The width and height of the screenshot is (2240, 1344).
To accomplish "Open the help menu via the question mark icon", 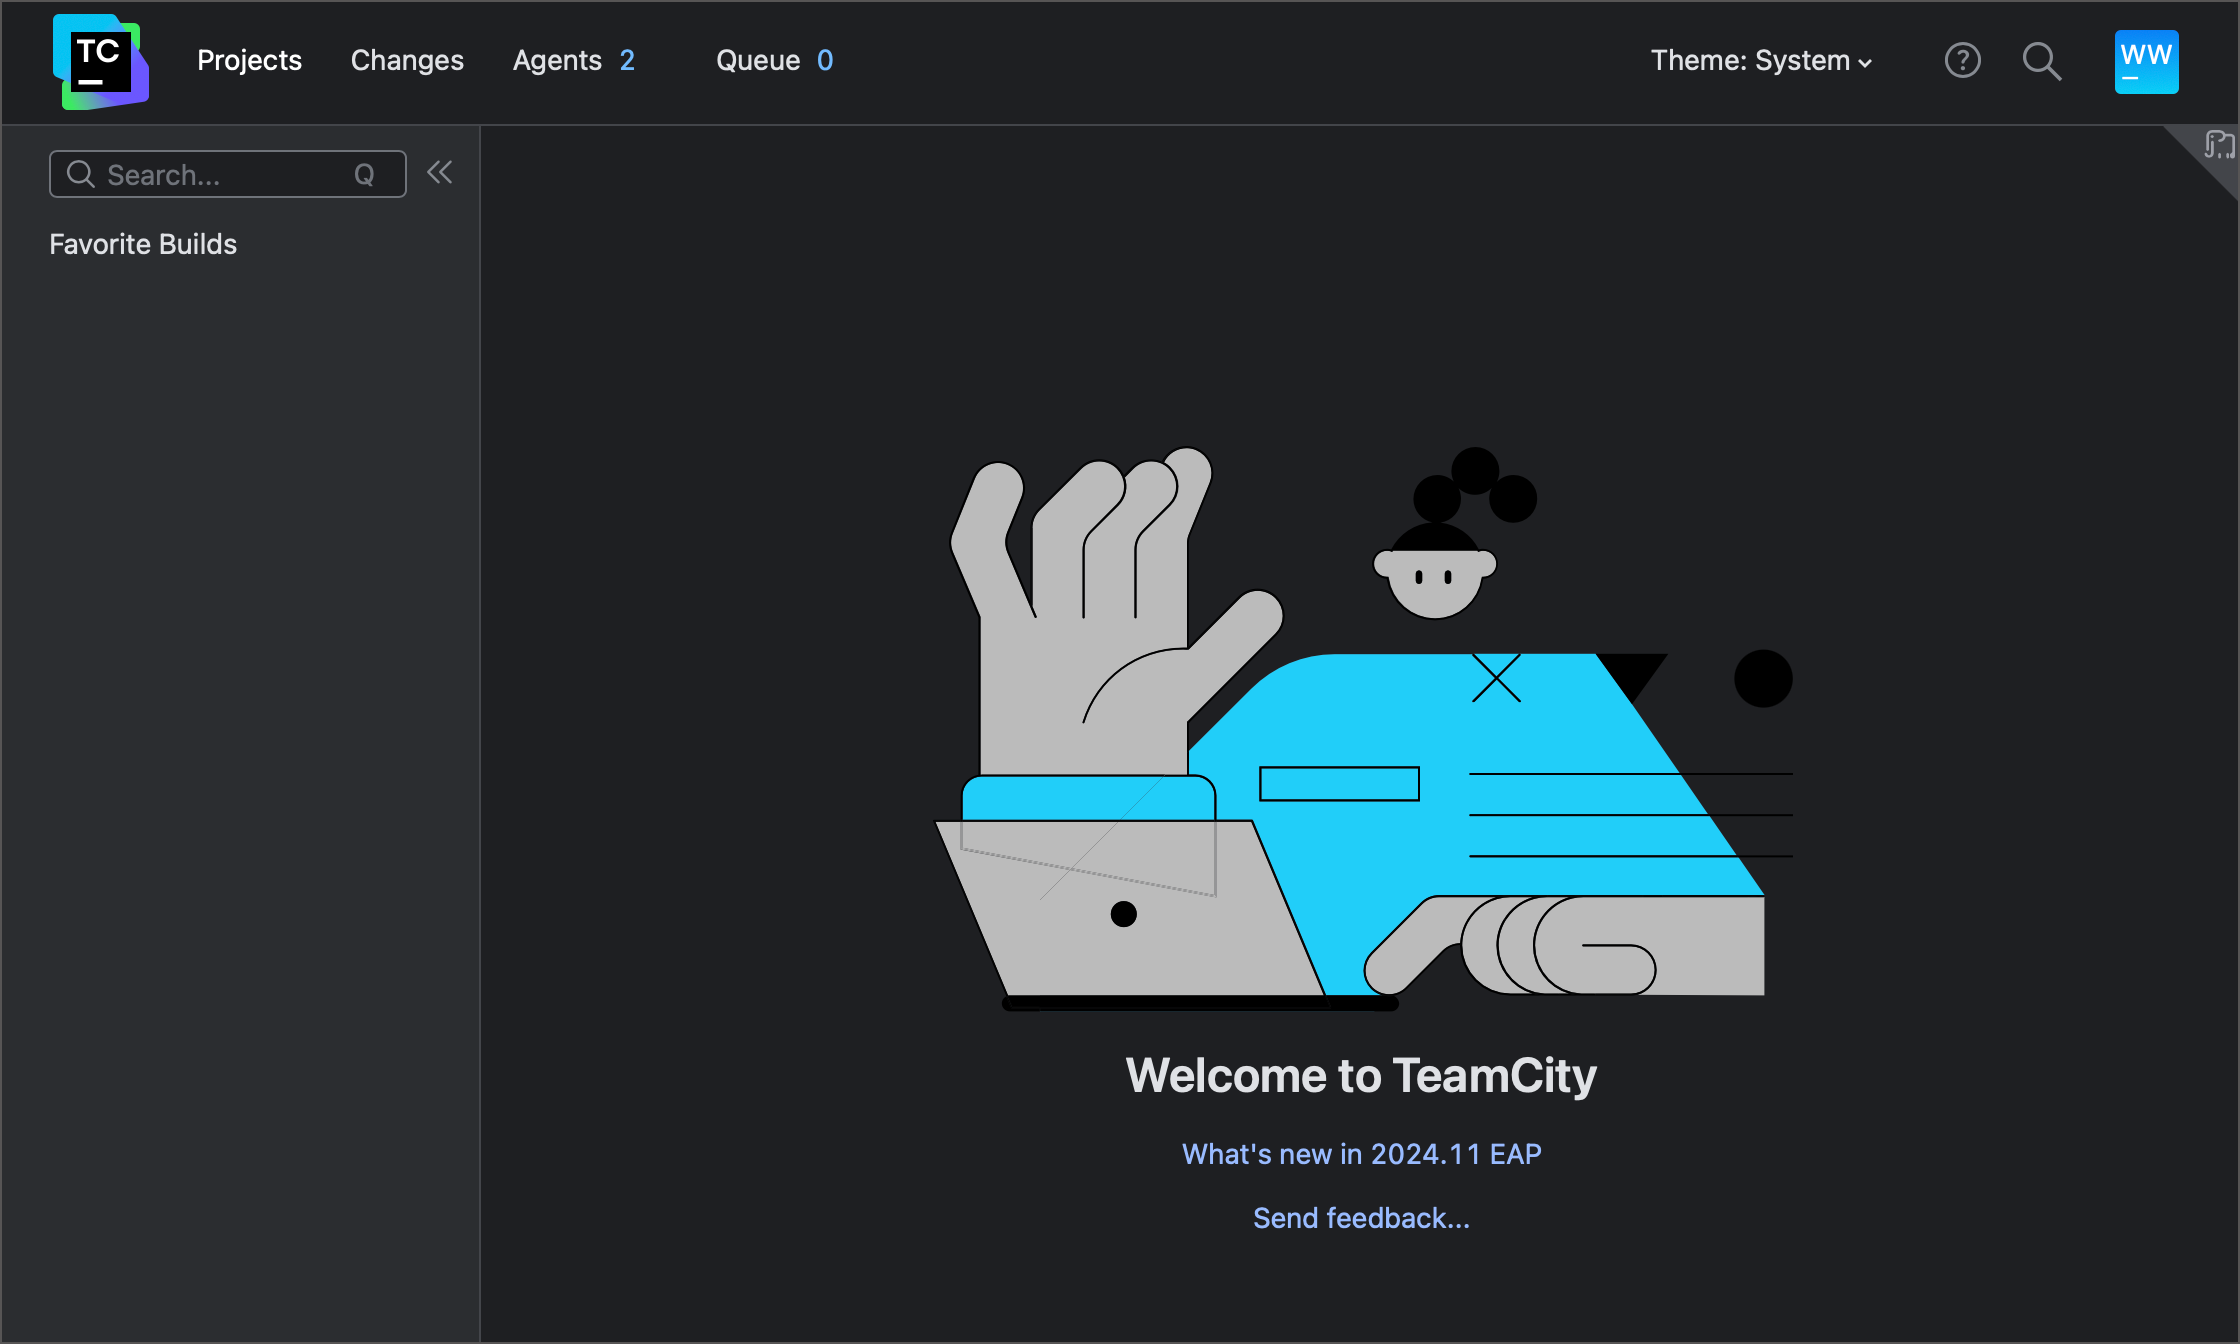I will point(1963,61).
